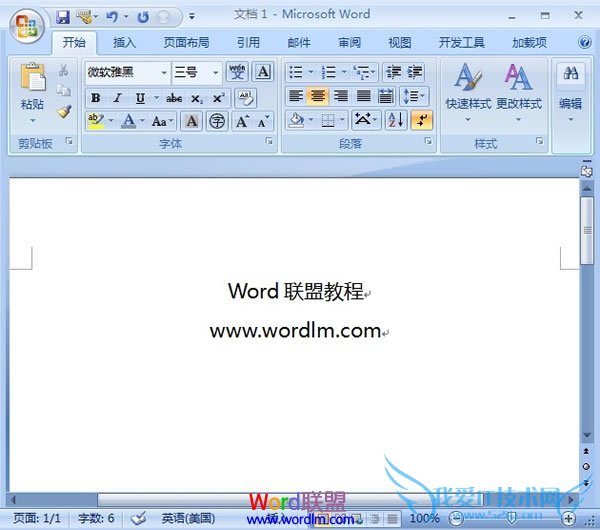This screenshot has height=530, width=600.
Task: Click 页面: 1/1 in status bar
Action: point(37,519)
